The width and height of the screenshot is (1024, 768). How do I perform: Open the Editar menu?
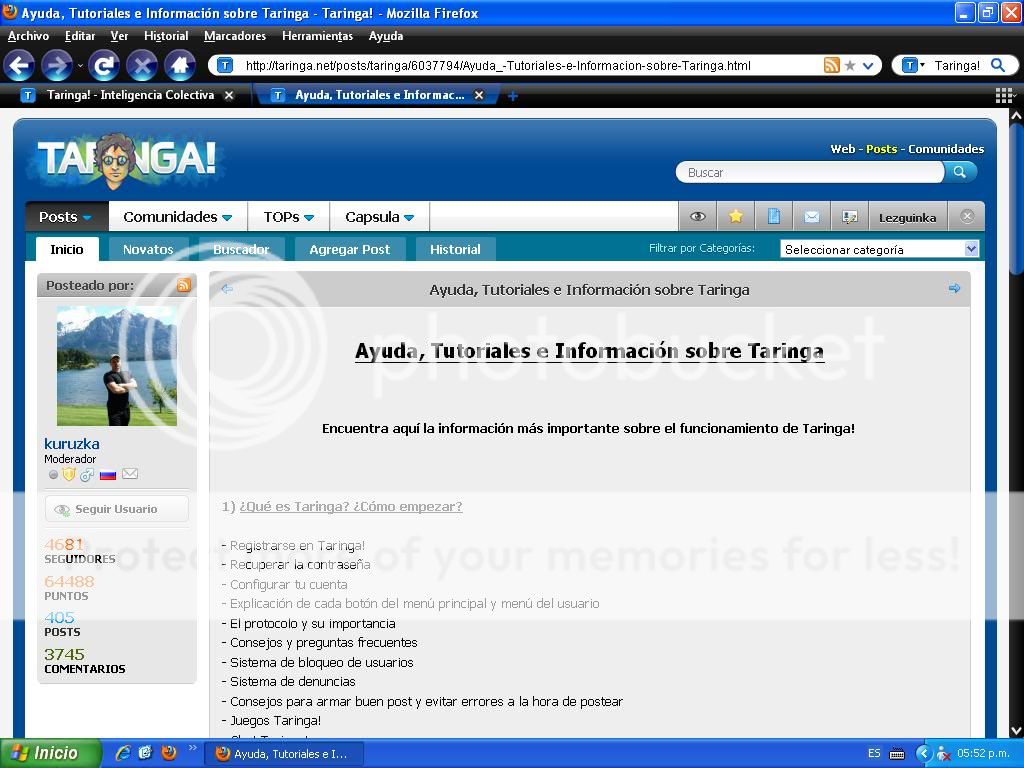80,36
